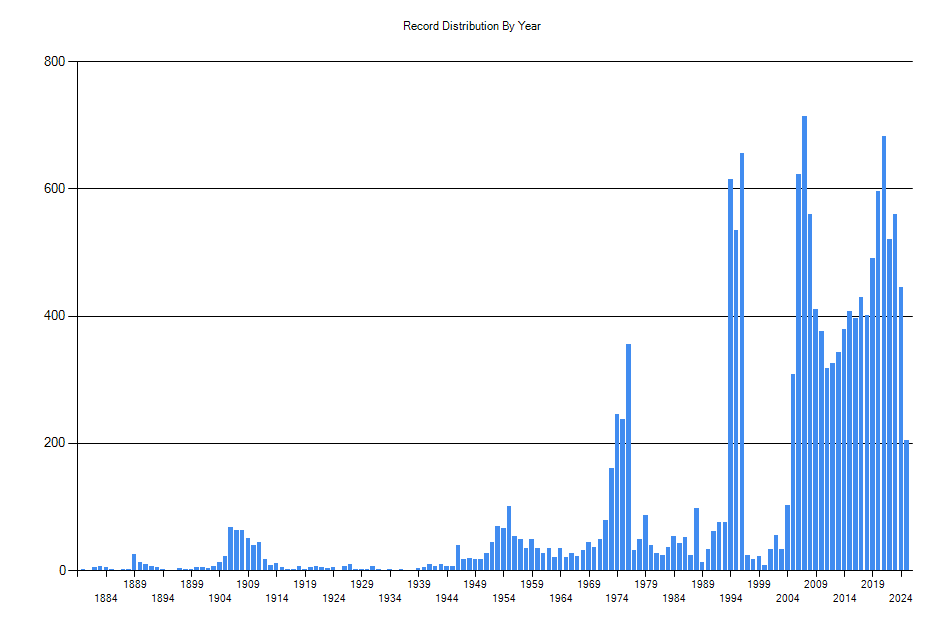Click the 1955 bar reaching about 100

(509, 538)
